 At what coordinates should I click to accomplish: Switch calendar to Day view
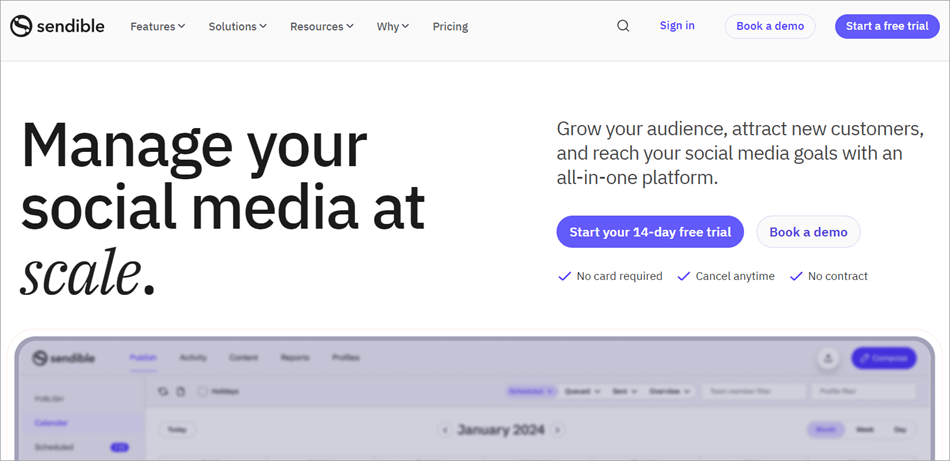click(x=900, y=429)
